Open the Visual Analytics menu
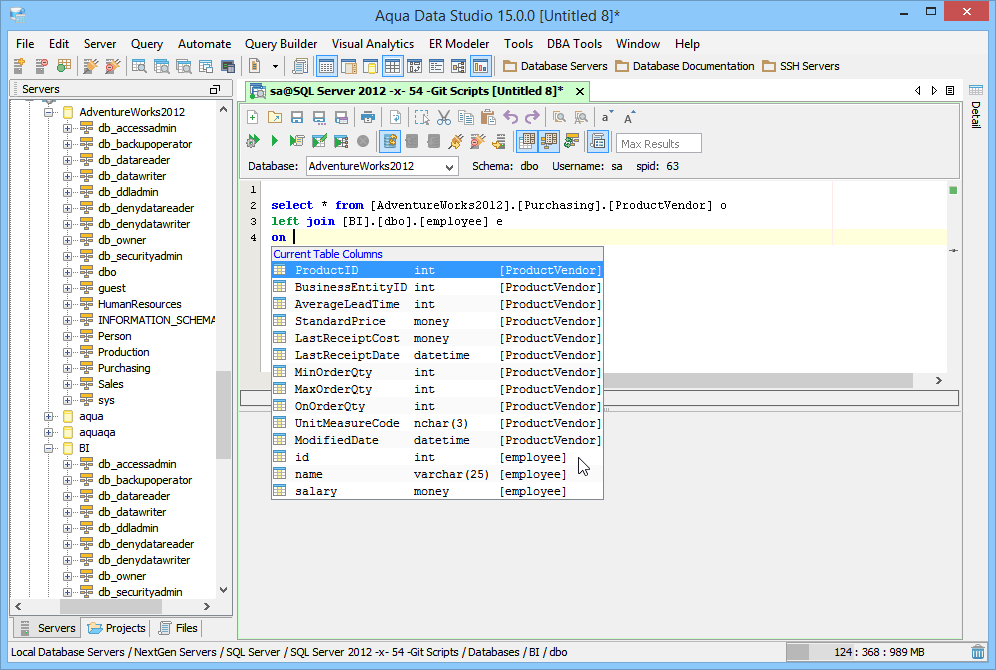 point(373,44)
